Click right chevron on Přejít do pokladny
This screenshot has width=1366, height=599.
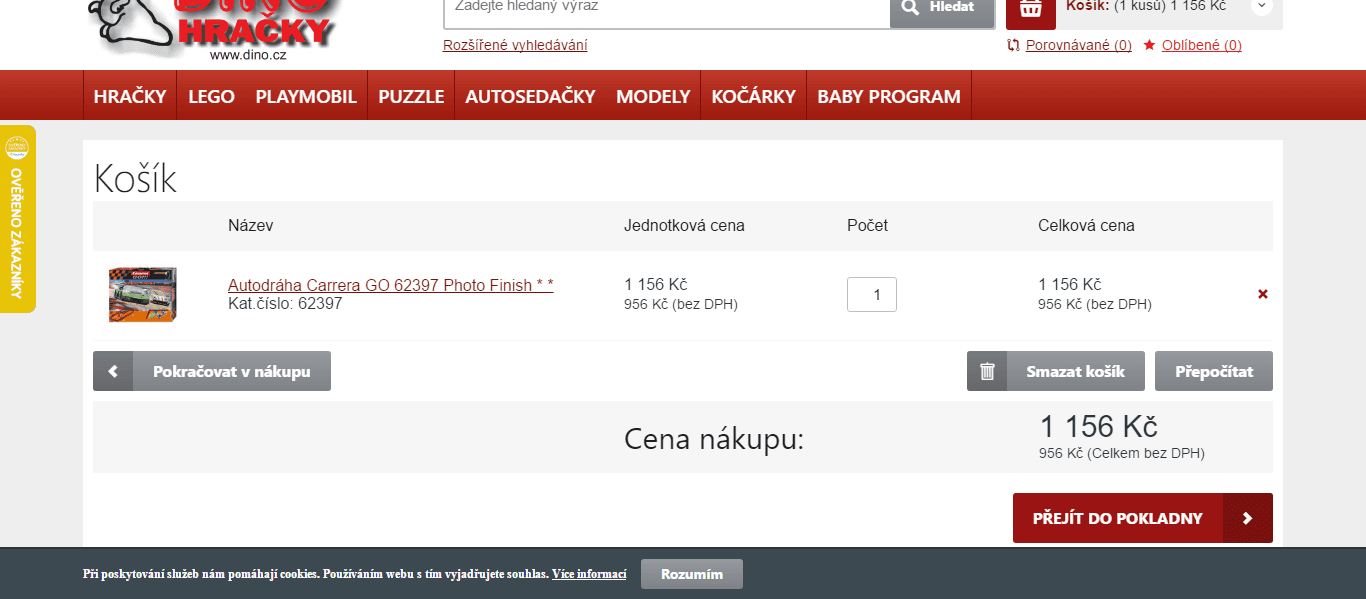click(x=1247, y=518)
